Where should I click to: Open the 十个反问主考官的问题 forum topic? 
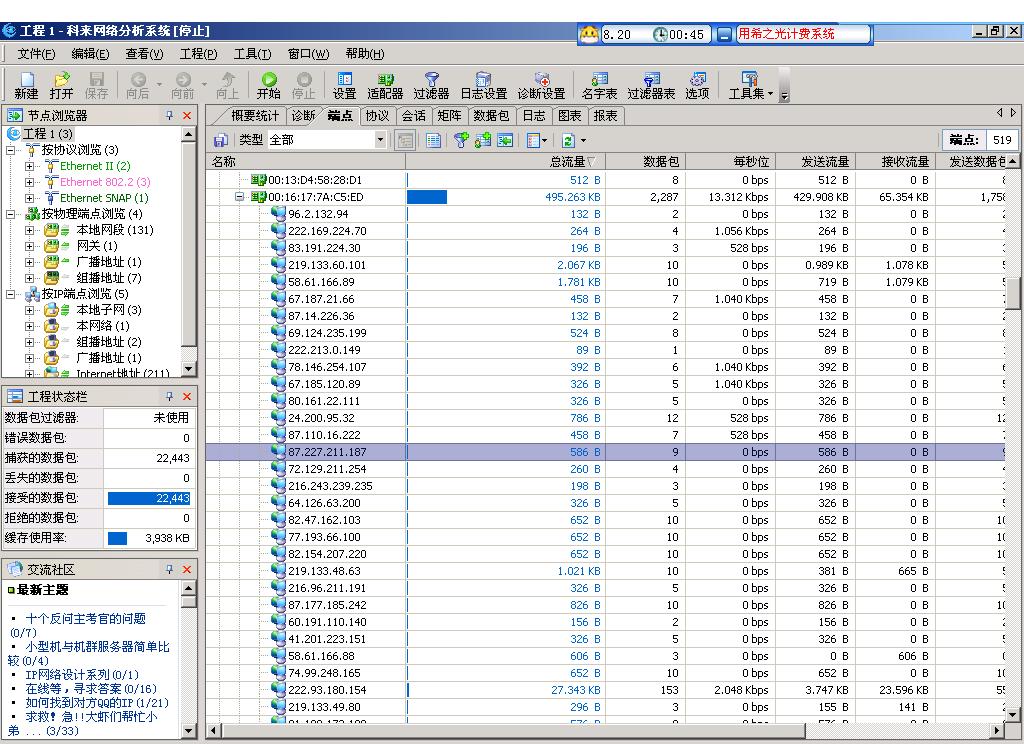click(85, 619)
